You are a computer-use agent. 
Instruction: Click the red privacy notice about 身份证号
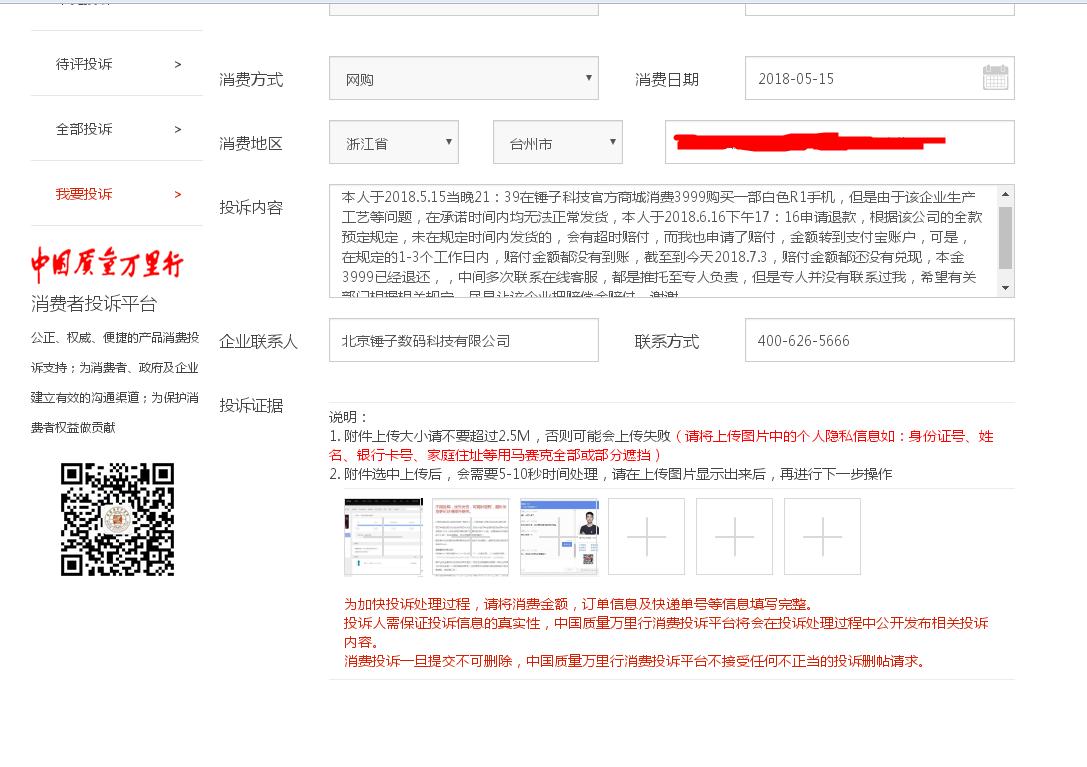point(661,445)
